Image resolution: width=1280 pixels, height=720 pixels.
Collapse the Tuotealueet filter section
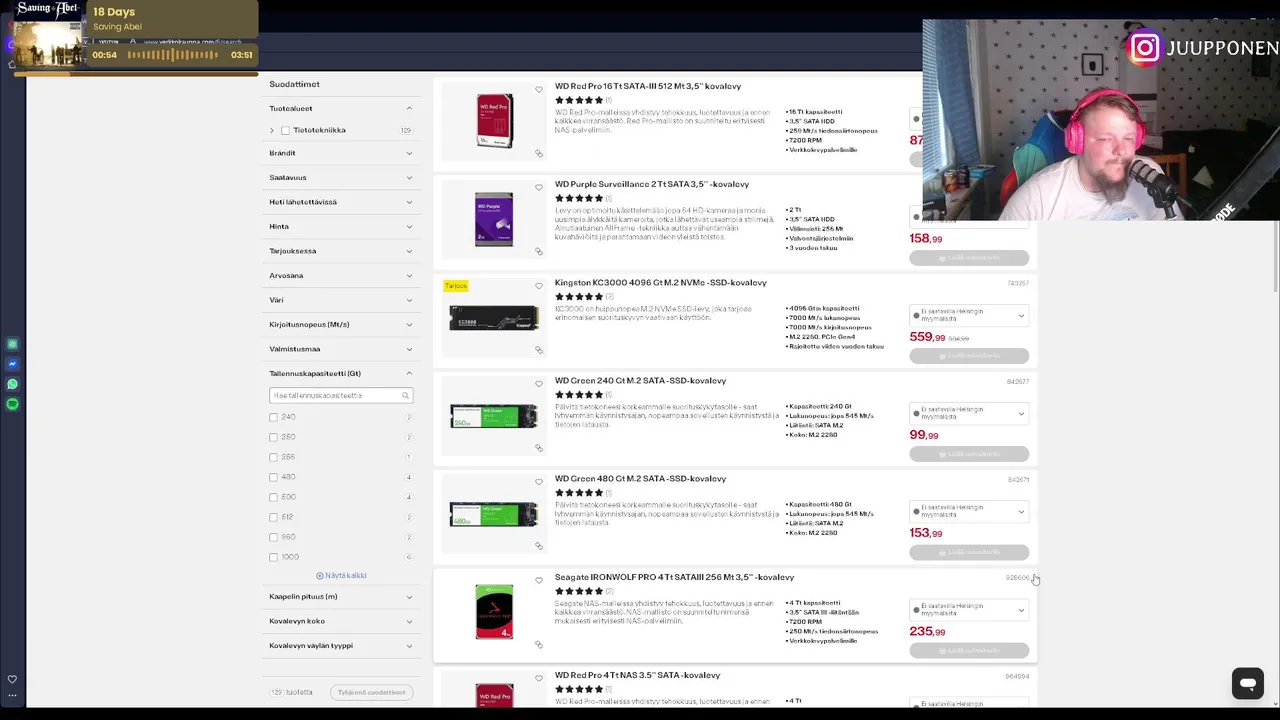click(341, 108)
